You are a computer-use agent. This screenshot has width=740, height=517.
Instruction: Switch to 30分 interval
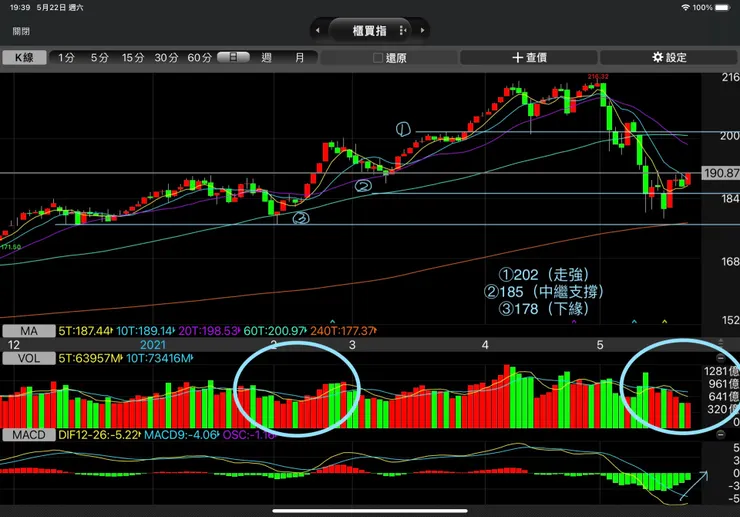[x=167, y=58]
